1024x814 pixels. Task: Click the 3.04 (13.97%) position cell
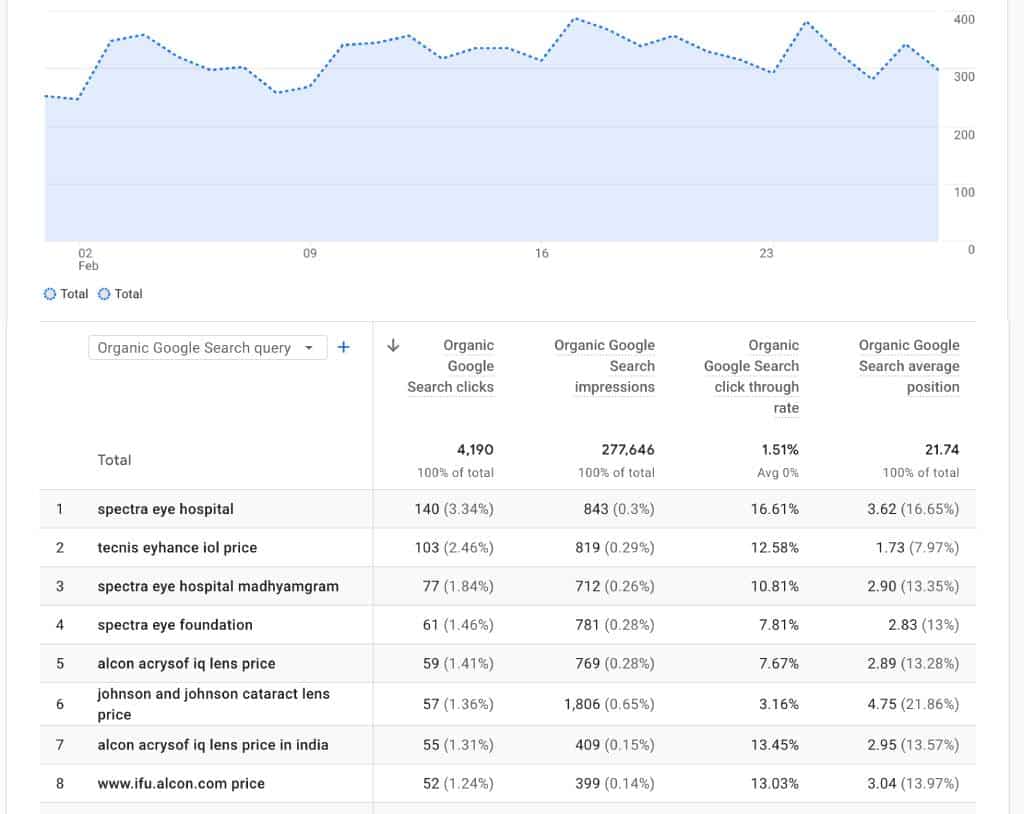coord(913,783)
